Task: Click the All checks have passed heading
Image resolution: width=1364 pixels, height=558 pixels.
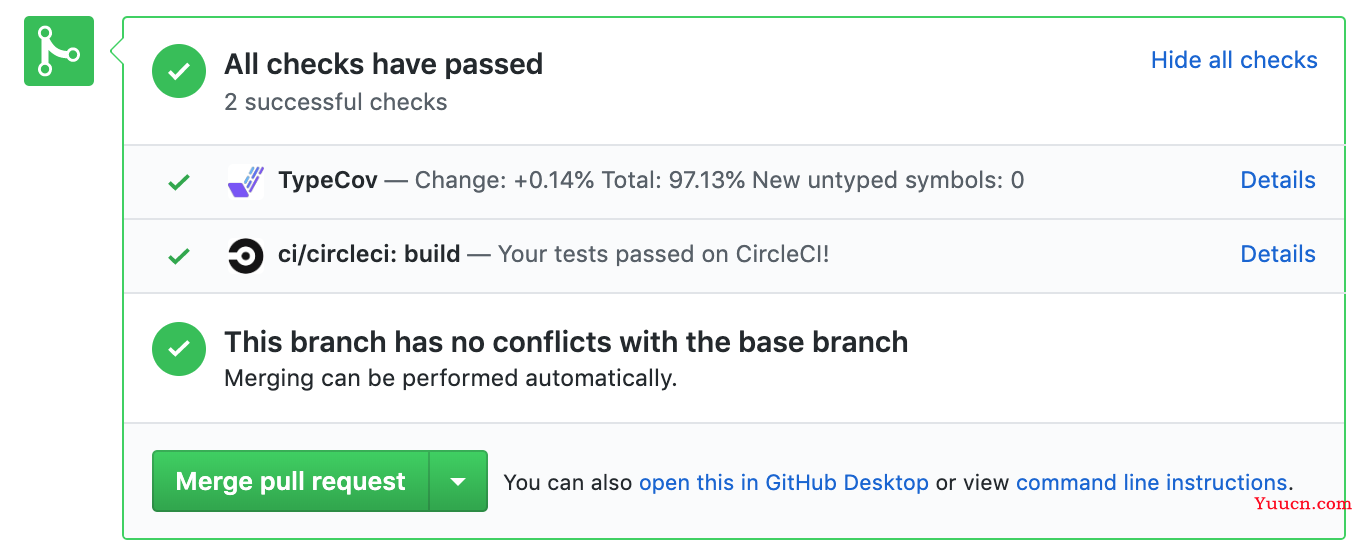Action: pyautogui.click(x=383, y=64)
